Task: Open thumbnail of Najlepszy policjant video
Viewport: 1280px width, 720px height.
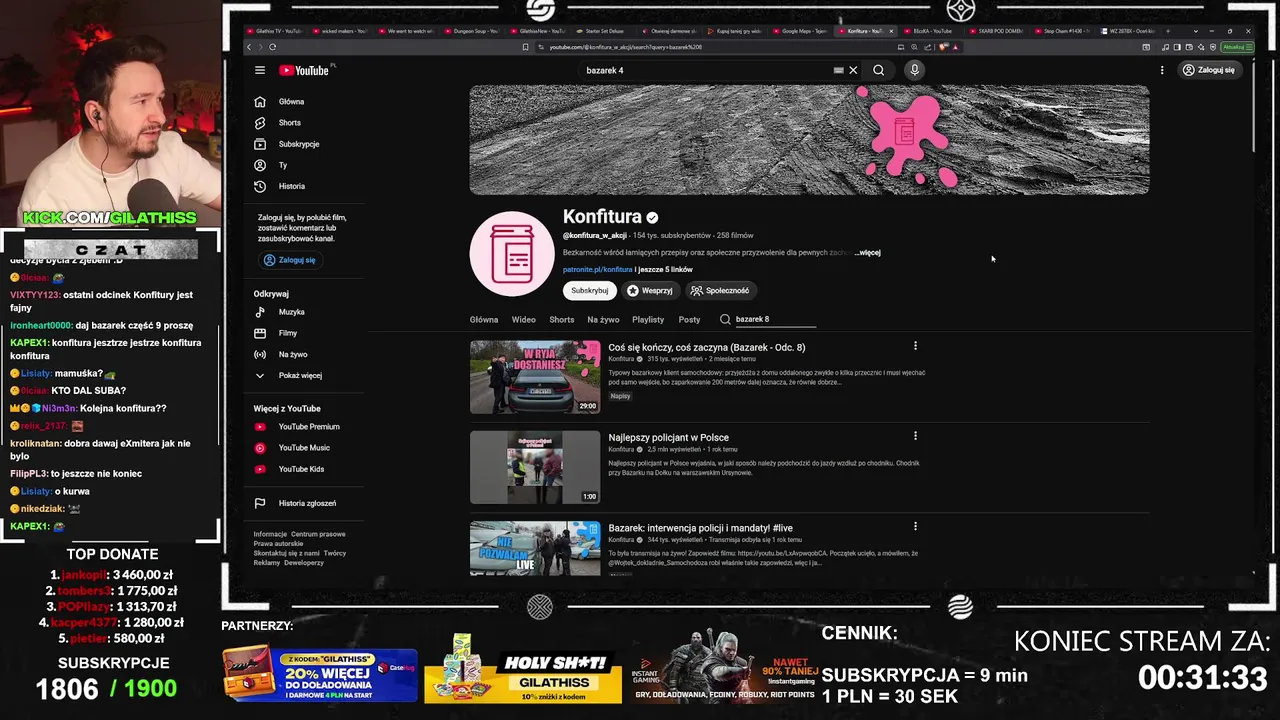Action: coord(535,467)
